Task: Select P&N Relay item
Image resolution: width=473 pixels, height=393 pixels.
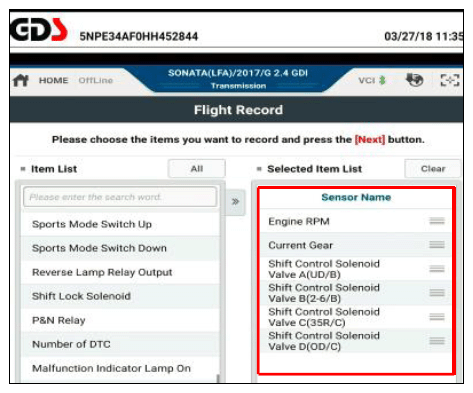Action: tap(120, 320)
